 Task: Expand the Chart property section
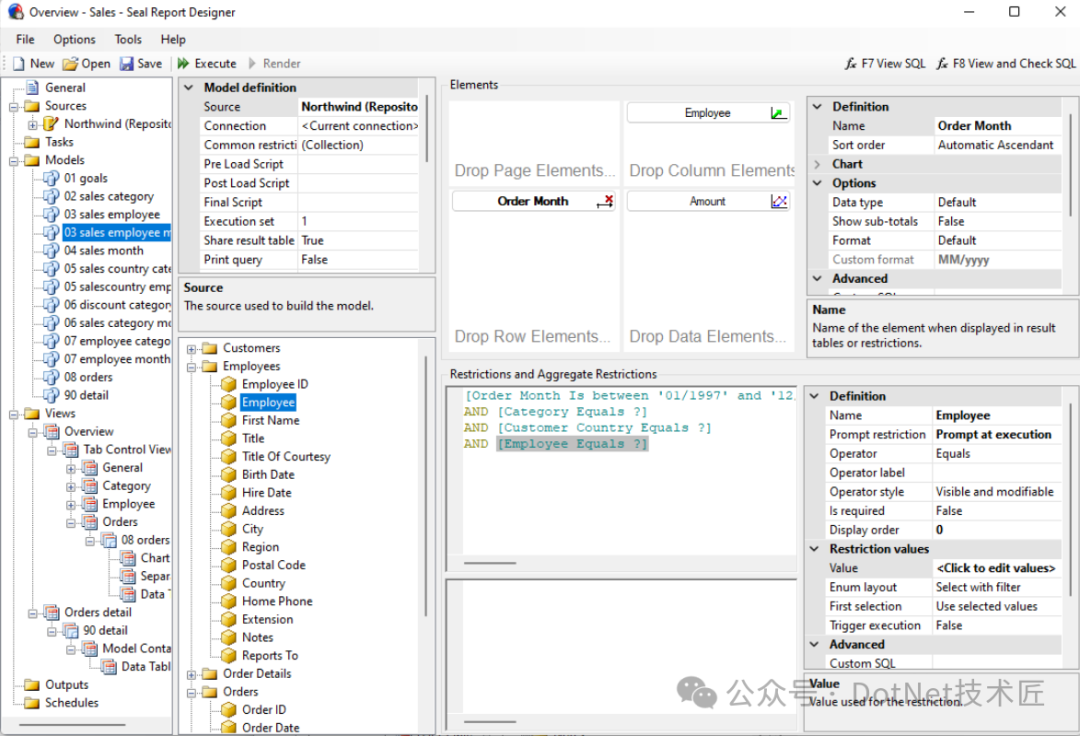coord(817,164)
